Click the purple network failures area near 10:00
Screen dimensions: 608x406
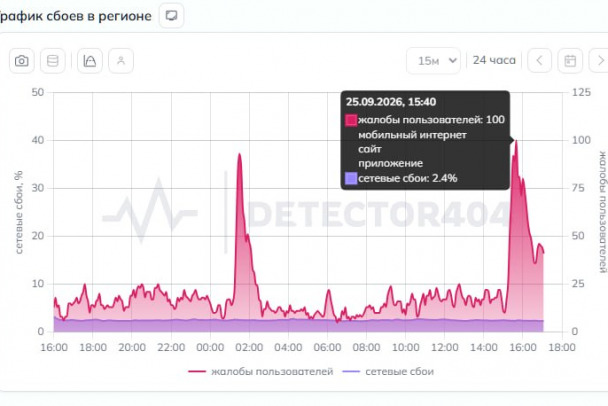(406, 326)
